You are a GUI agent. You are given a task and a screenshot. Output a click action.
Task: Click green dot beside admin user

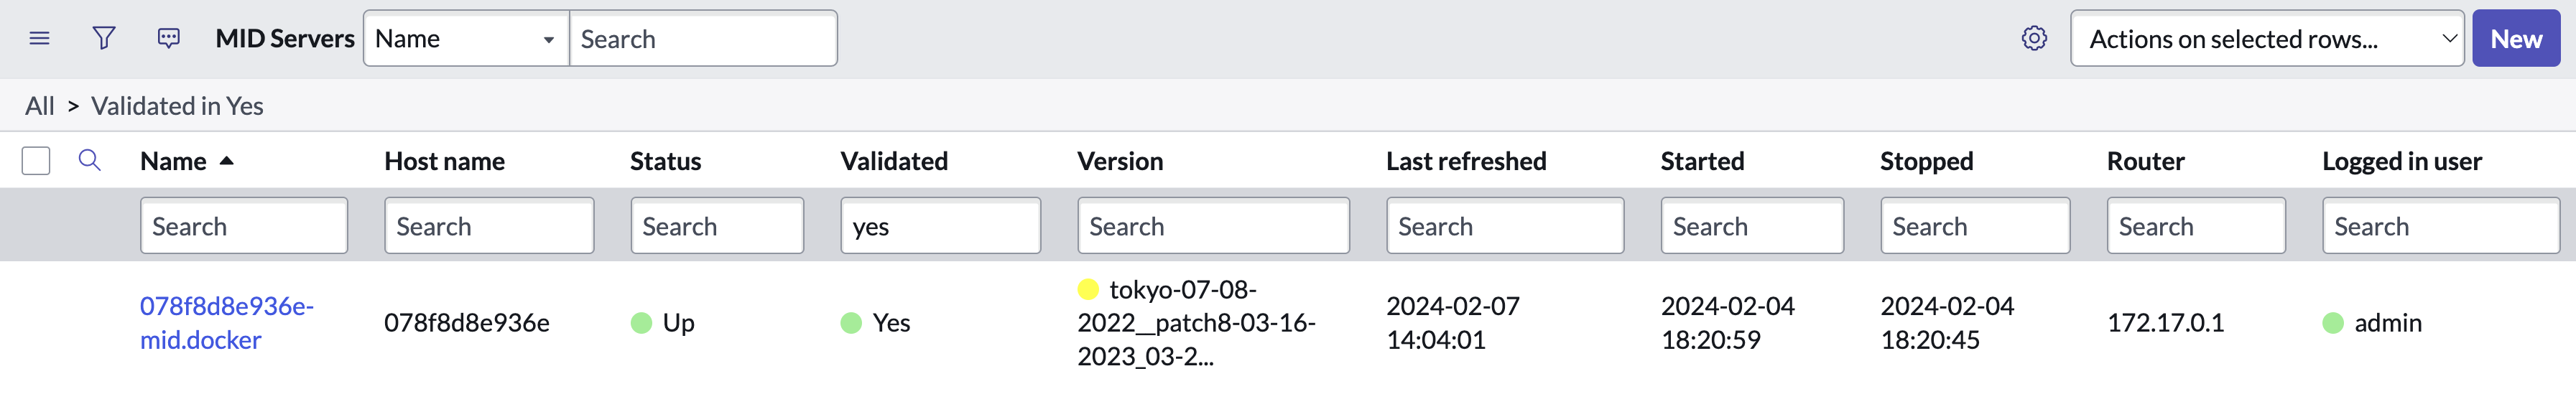click(x=2333, y=323)
